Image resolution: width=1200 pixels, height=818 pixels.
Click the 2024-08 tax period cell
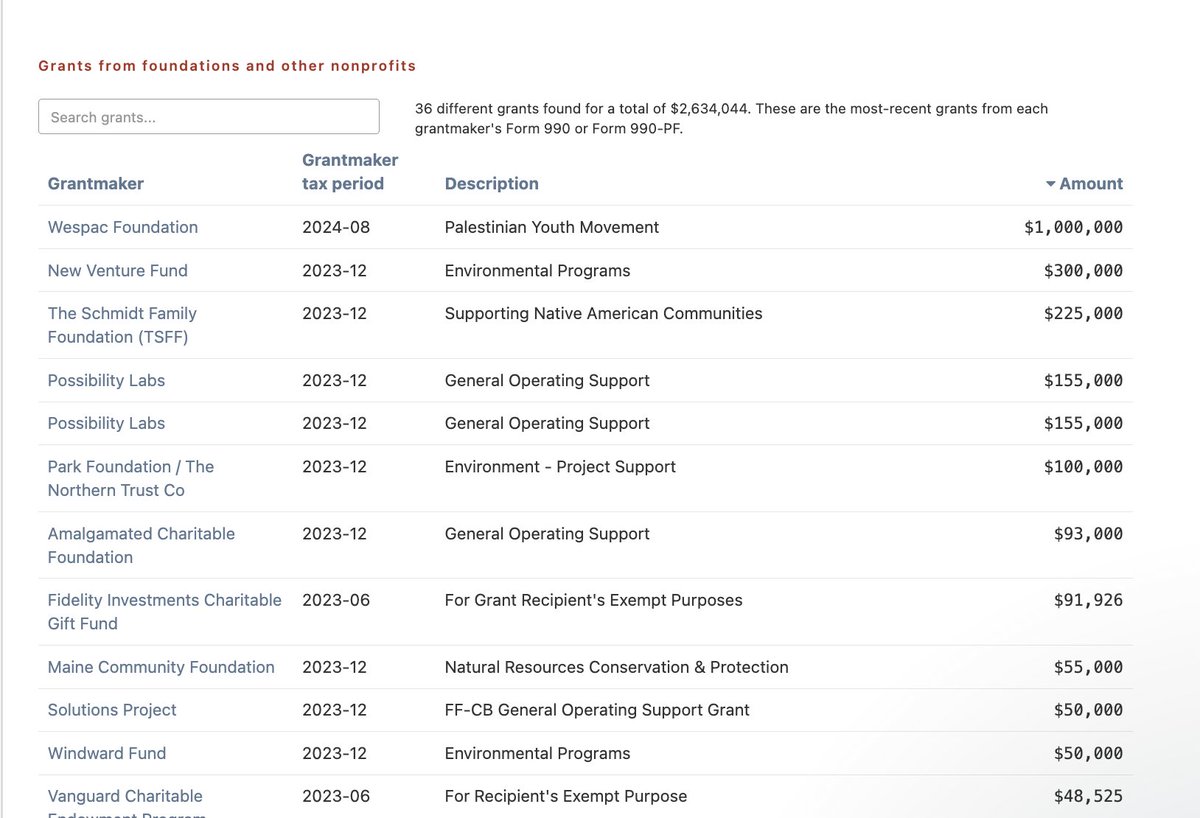click(x=336, y=227)
